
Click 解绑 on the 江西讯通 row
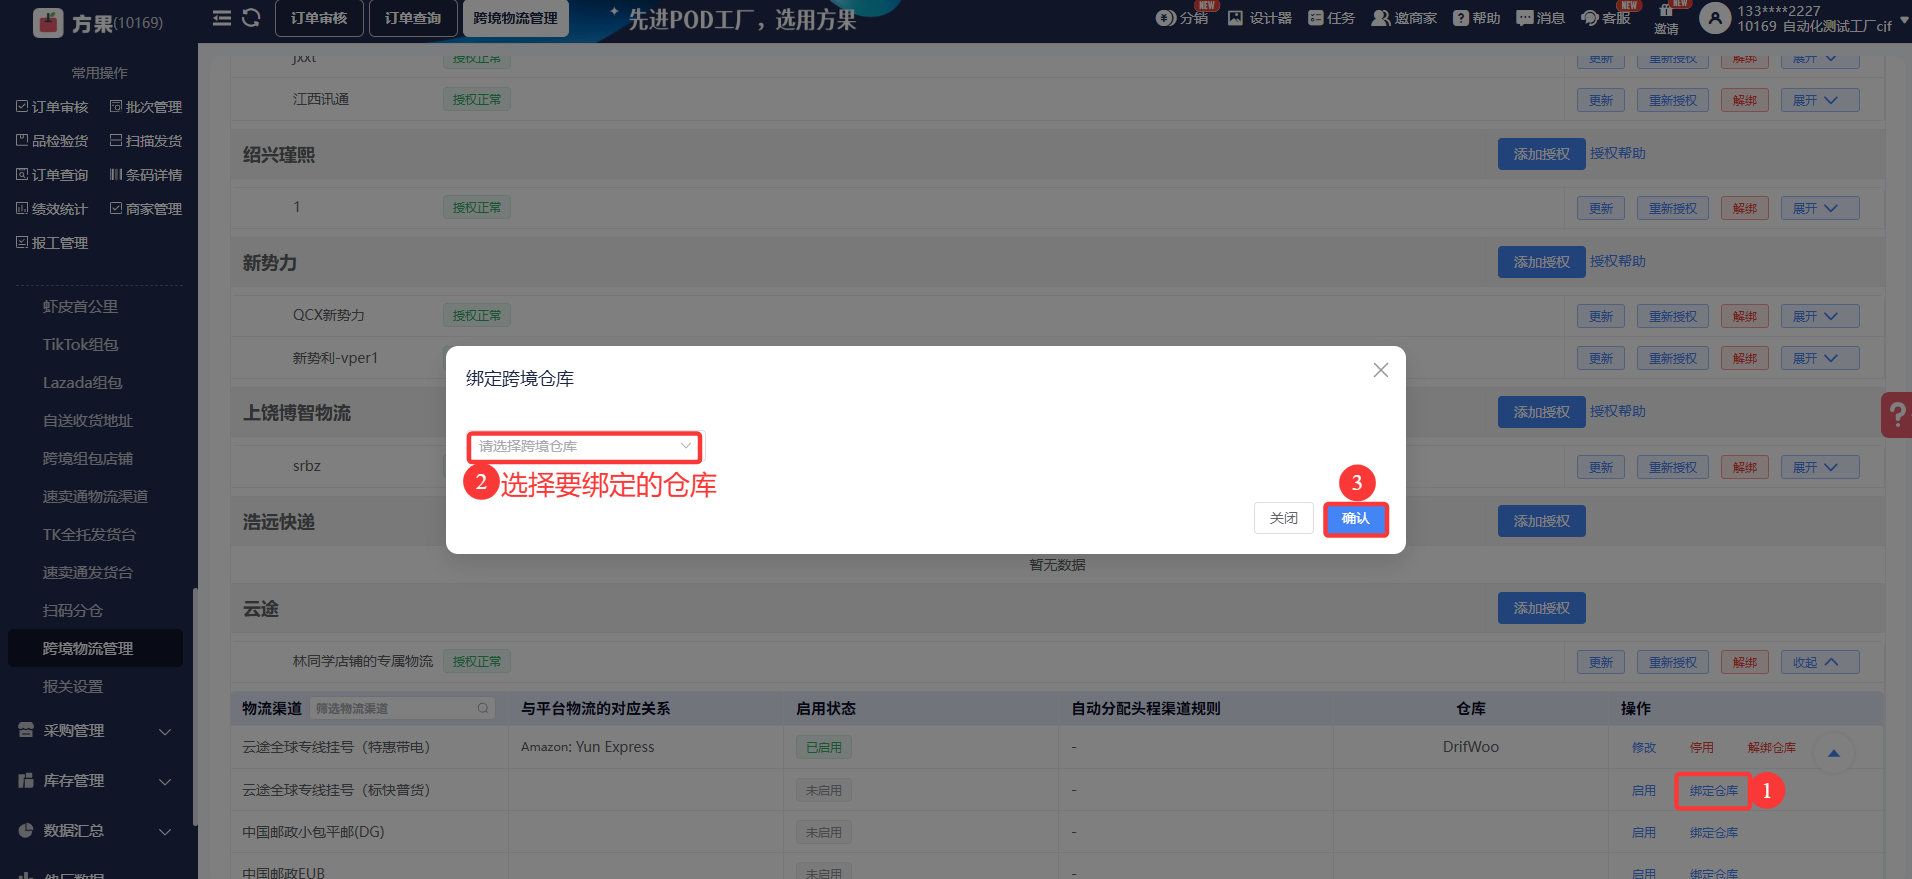coord(1745,100)
